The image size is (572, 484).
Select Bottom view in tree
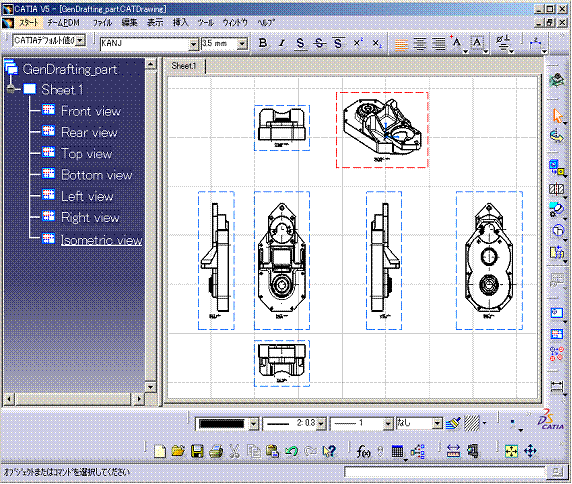(x=97, y=175)
